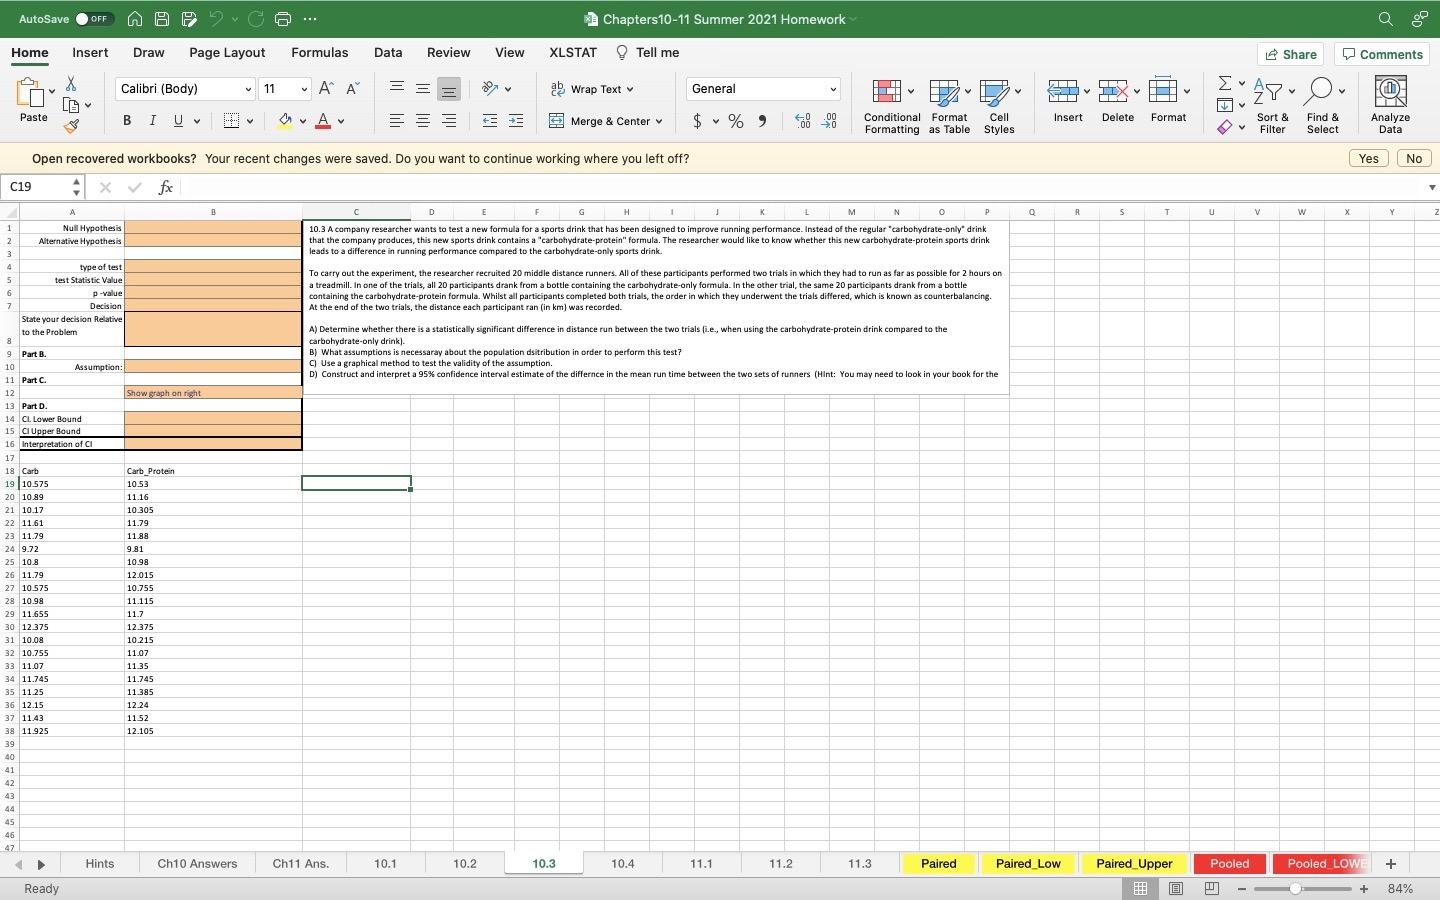Apply red font color to text
The height and width of the screenshot is (900, 1440).
coord(323,121)
